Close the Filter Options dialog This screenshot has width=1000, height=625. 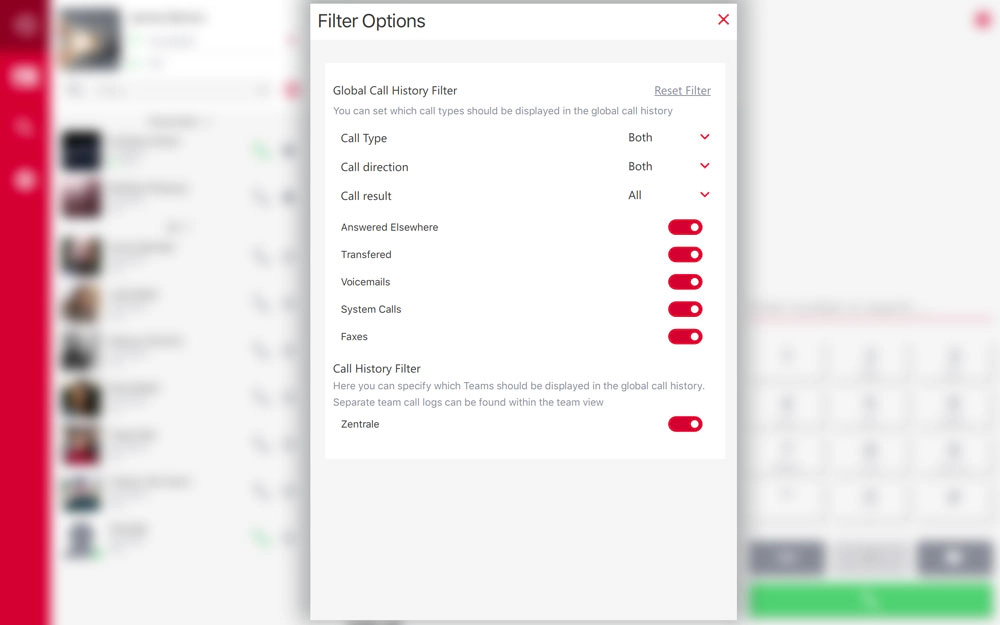[723, 20]
